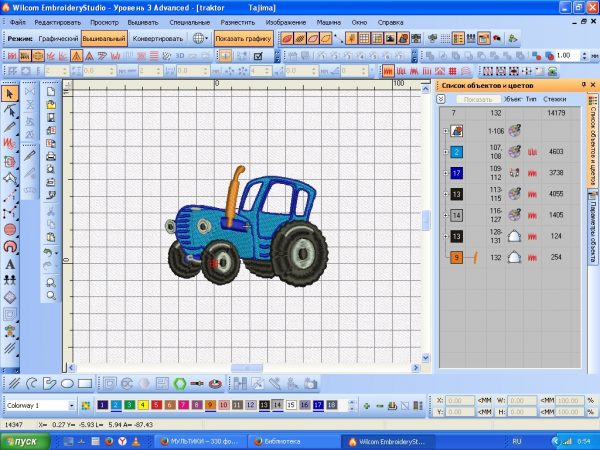Open the color palette editor icon
Screen dimensions: 600x450
point(85,406)
